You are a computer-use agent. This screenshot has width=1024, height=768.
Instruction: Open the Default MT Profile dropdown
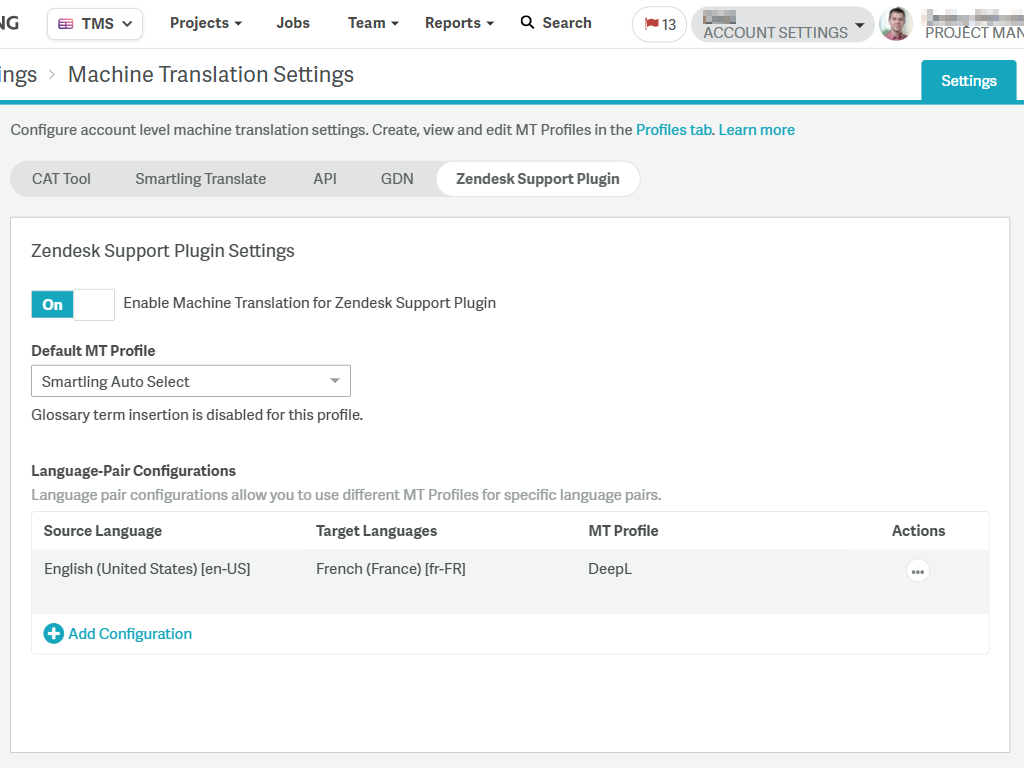[x=334, y=381]
